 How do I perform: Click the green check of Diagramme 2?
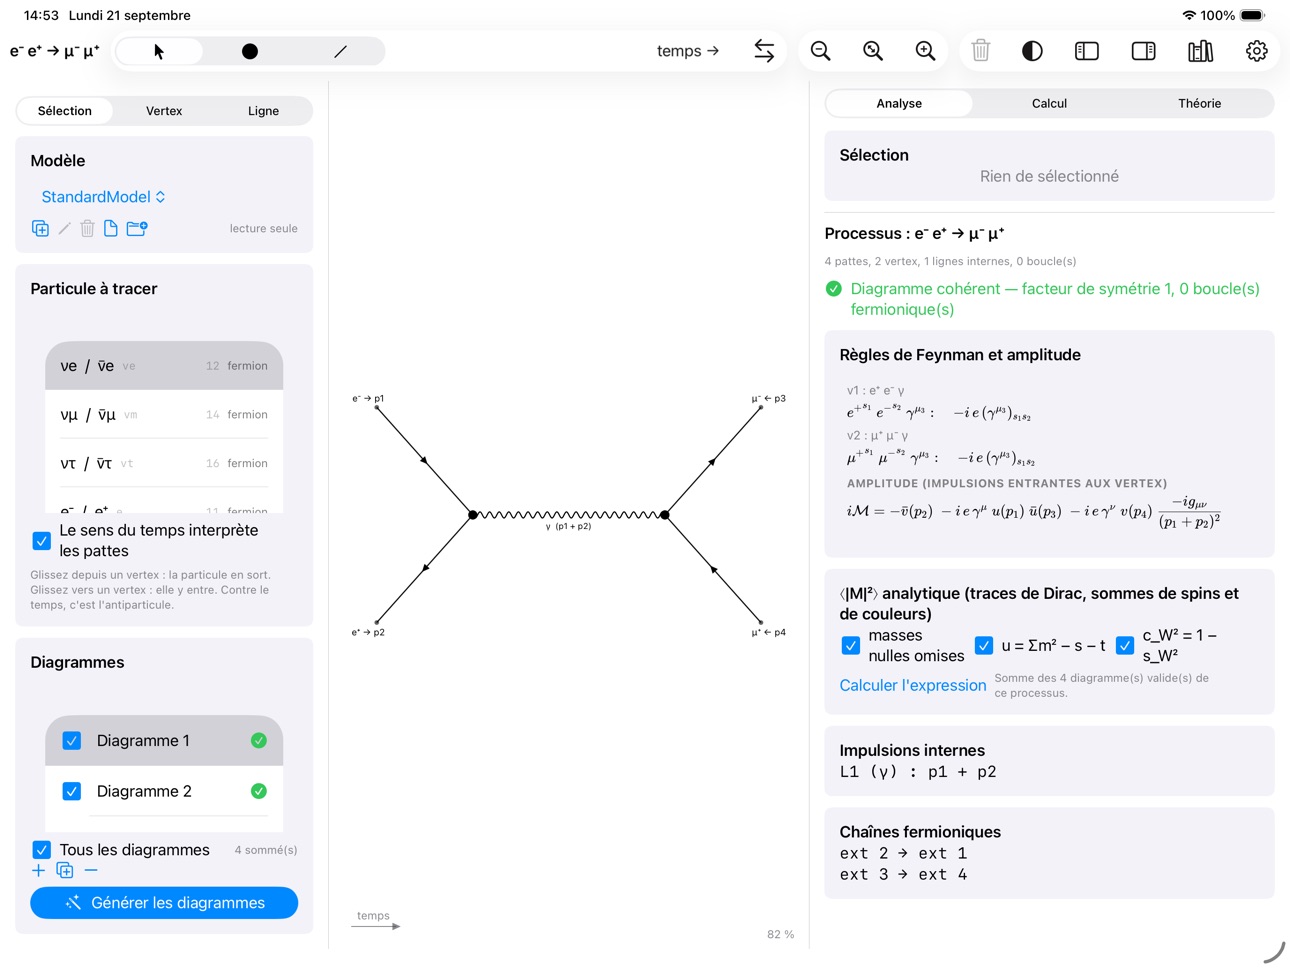(x=259, y=791)
